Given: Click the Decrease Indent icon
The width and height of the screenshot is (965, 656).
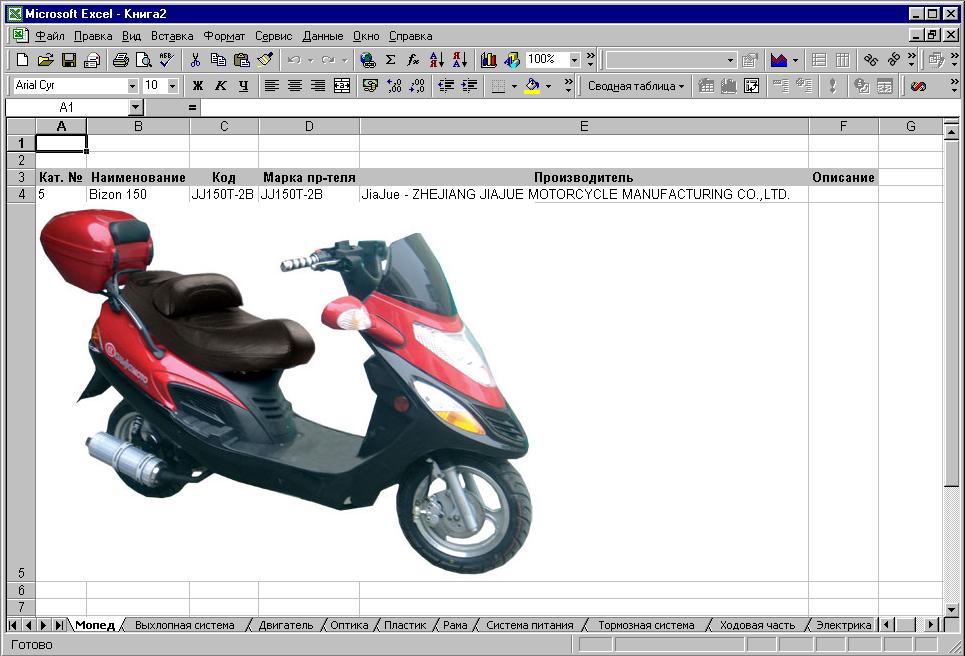Looking at the screenshot, I should (446, 86).
